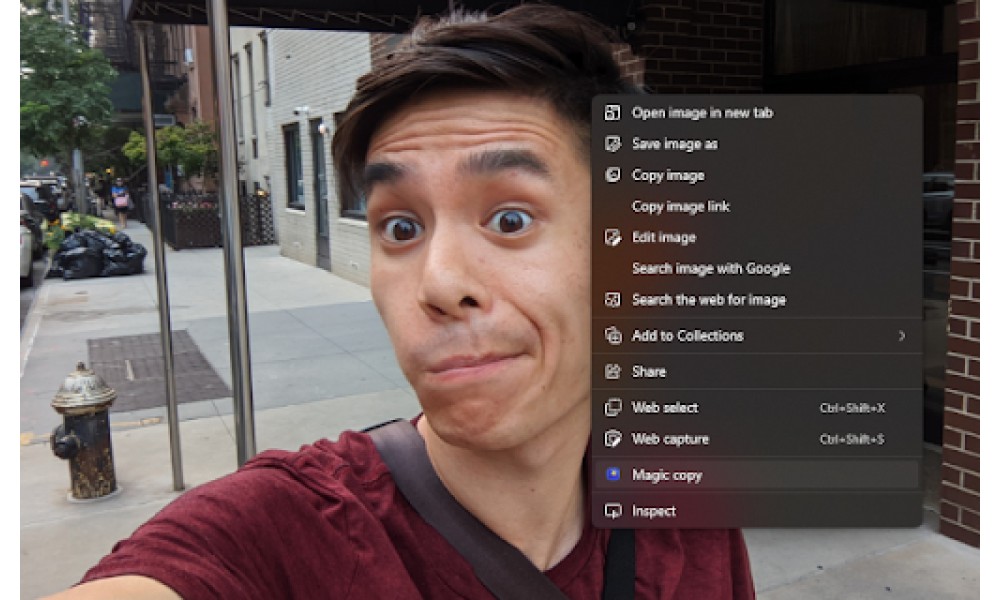Choose Copy image link

coord(680,207)
